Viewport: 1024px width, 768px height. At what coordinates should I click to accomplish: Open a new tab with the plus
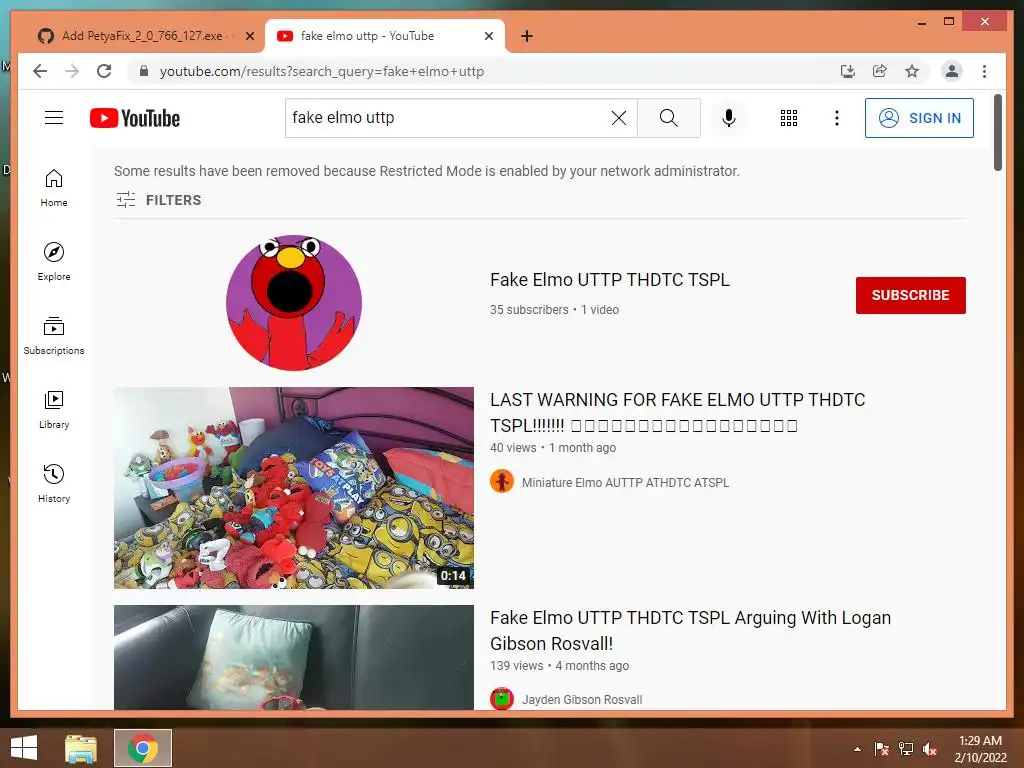coord(527,36)
